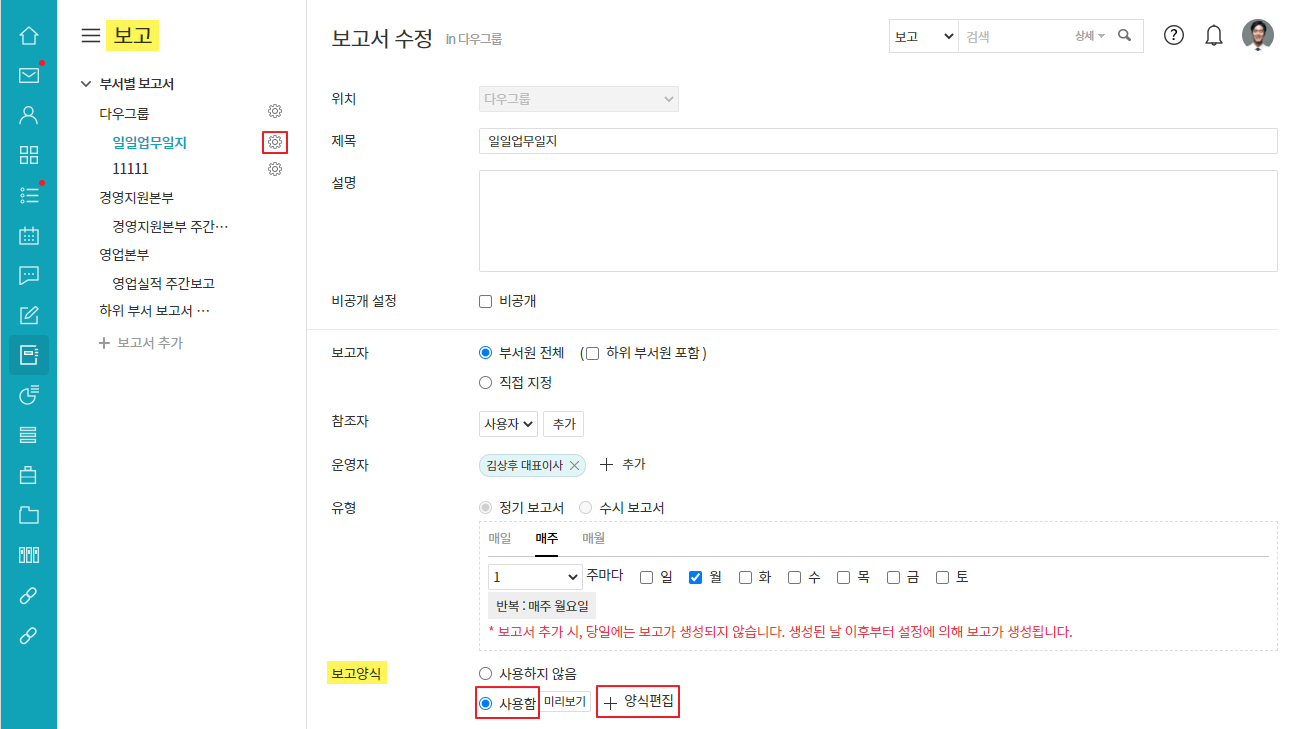Click the 양식편집 button
Image resolution: width=1300 pixels, height=729 pixels.
click(x=638, y=703)
